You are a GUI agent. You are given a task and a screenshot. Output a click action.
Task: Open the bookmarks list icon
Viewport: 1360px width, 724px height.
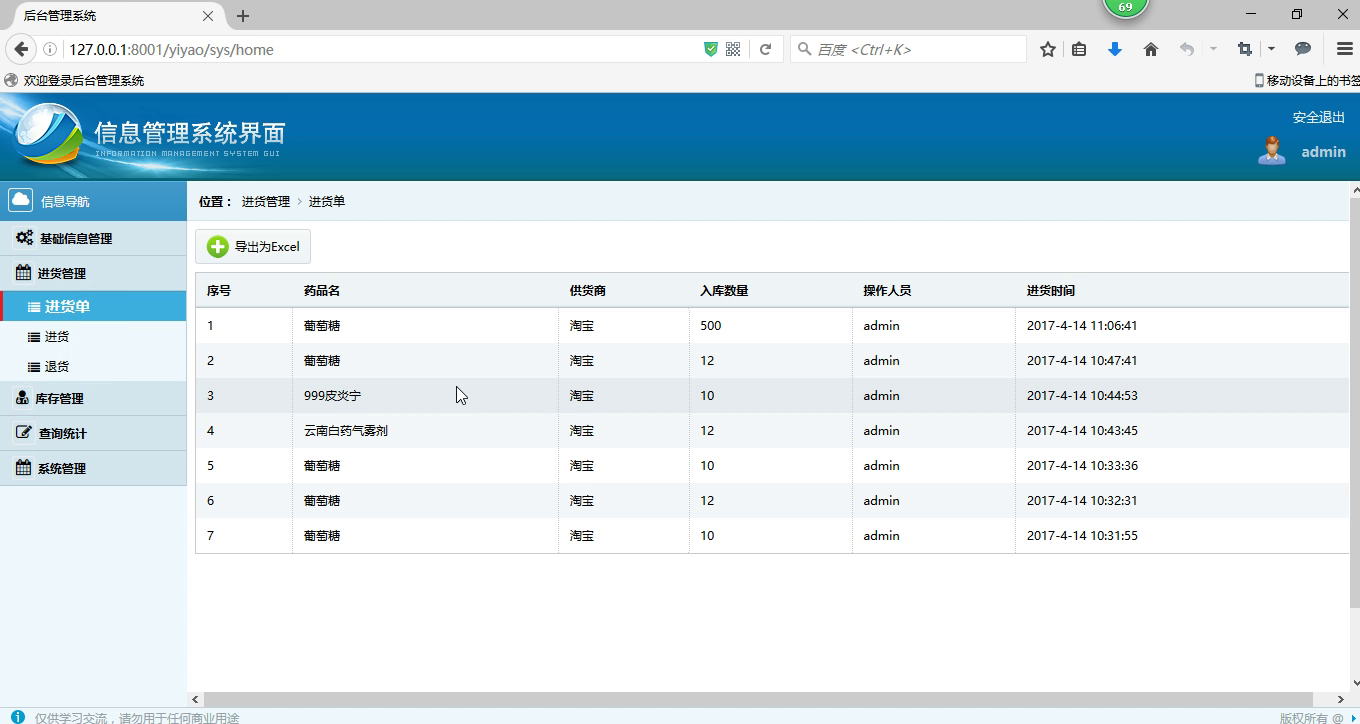pyautogui.click(x=1079, y=49)
